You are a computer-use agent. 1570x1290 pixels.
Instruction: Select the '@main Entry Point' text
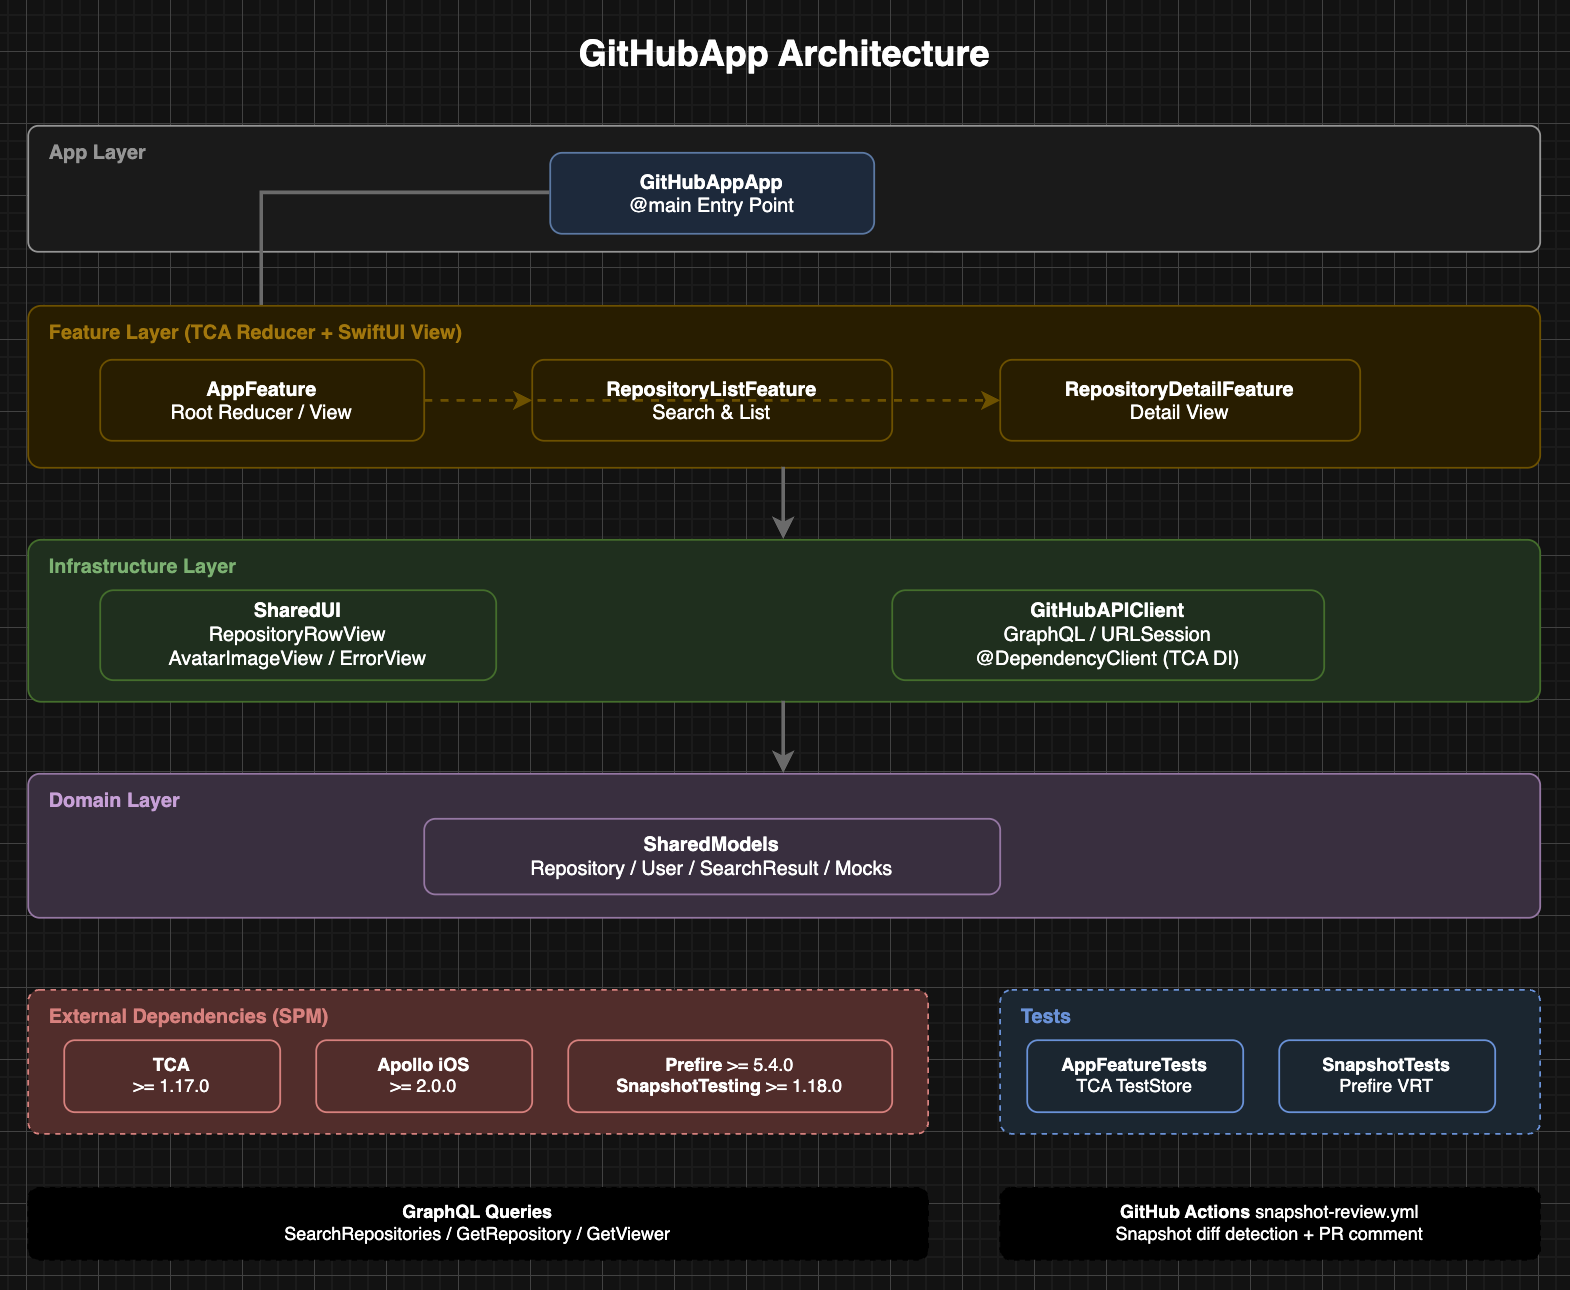(711, 205)
